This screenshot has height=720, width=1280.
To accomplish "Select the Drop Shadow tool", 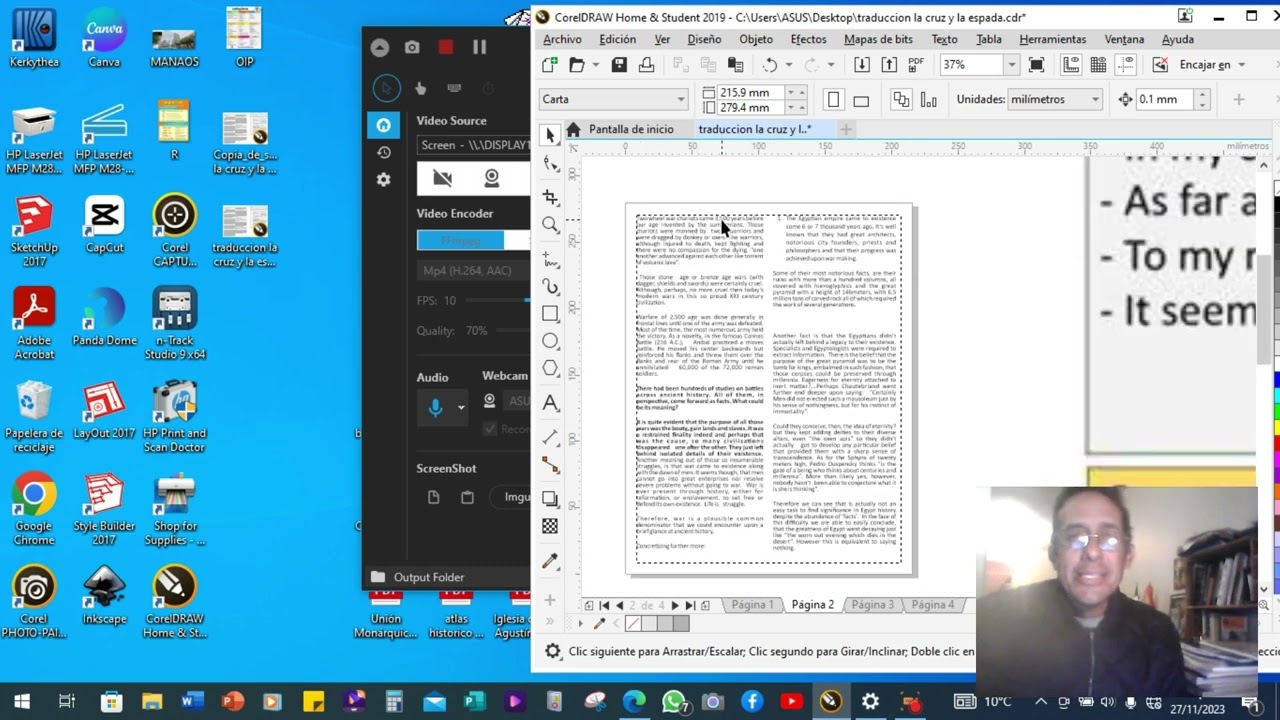I will click(550, 498).
